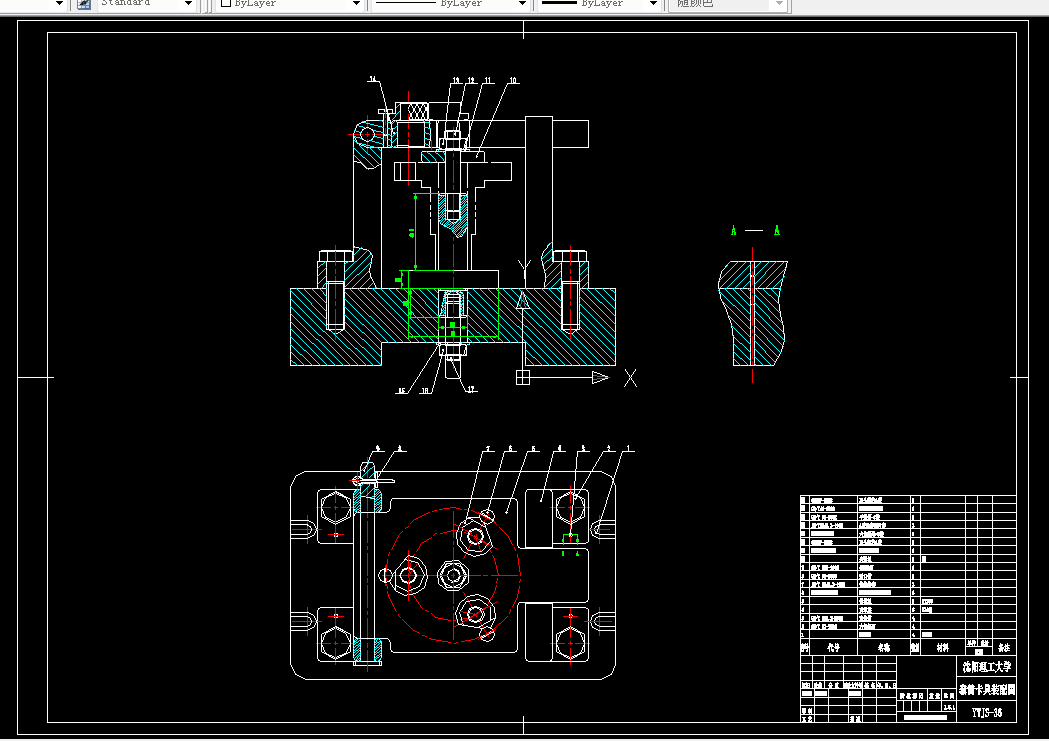Click the UCS origin square icon
This screenshot has width=1049, height=741.
[522, 377]
